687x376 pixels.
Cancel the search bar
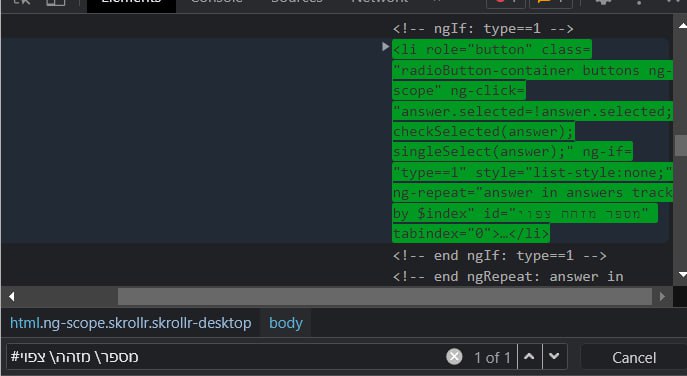click(x=634, y=358)
